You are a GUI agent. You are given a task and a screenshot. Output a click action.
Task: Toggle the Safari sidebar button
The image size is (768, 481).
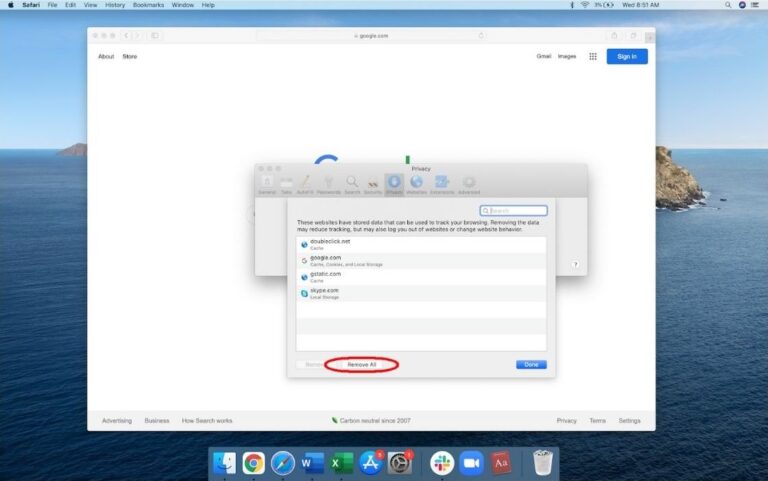(x=155, y=36)
